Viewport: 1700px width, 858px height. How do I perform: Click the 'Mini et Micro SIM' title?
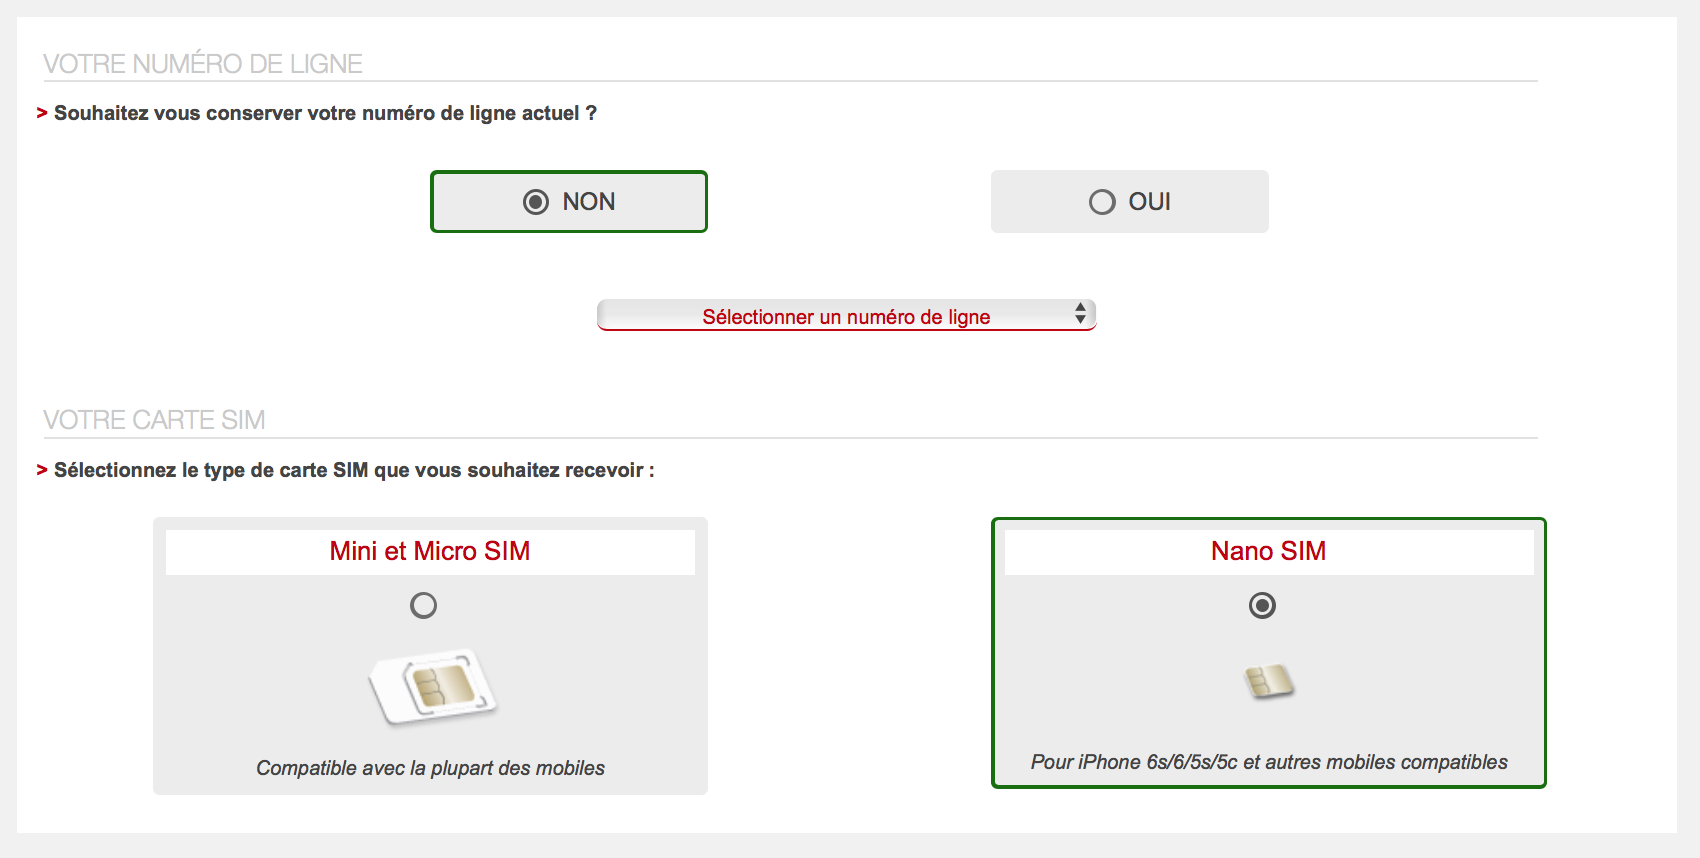[430, 551]
